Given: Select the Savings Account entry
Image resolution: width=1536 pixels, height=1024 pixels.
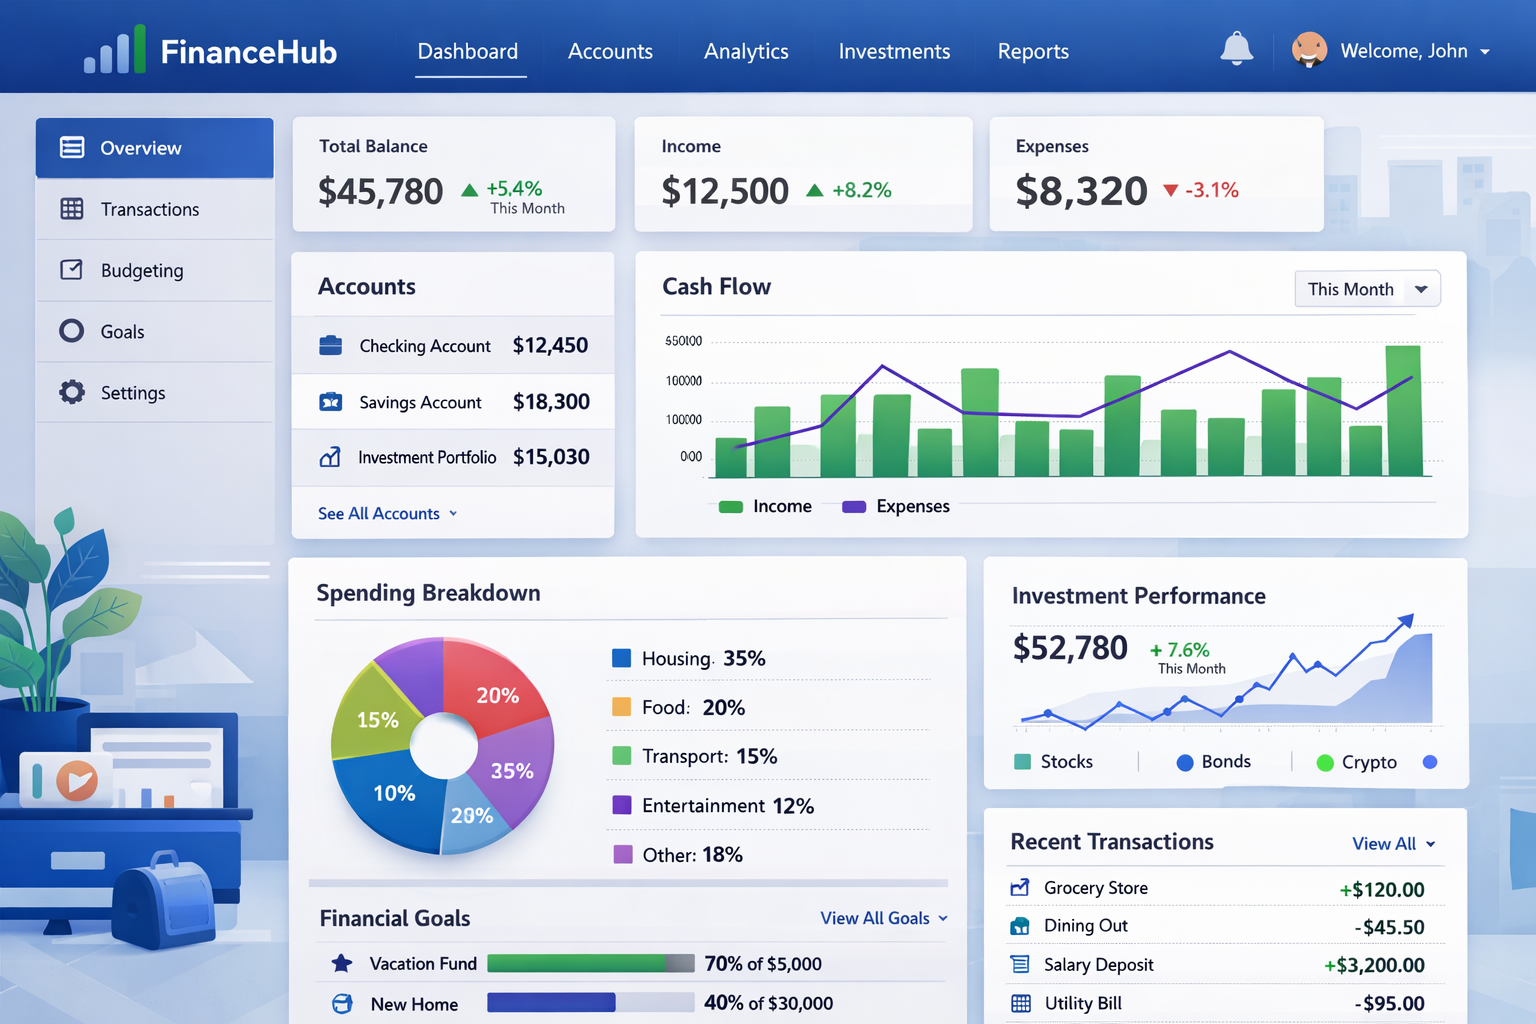Looking at the screenshot, I should tap(420, 401).
